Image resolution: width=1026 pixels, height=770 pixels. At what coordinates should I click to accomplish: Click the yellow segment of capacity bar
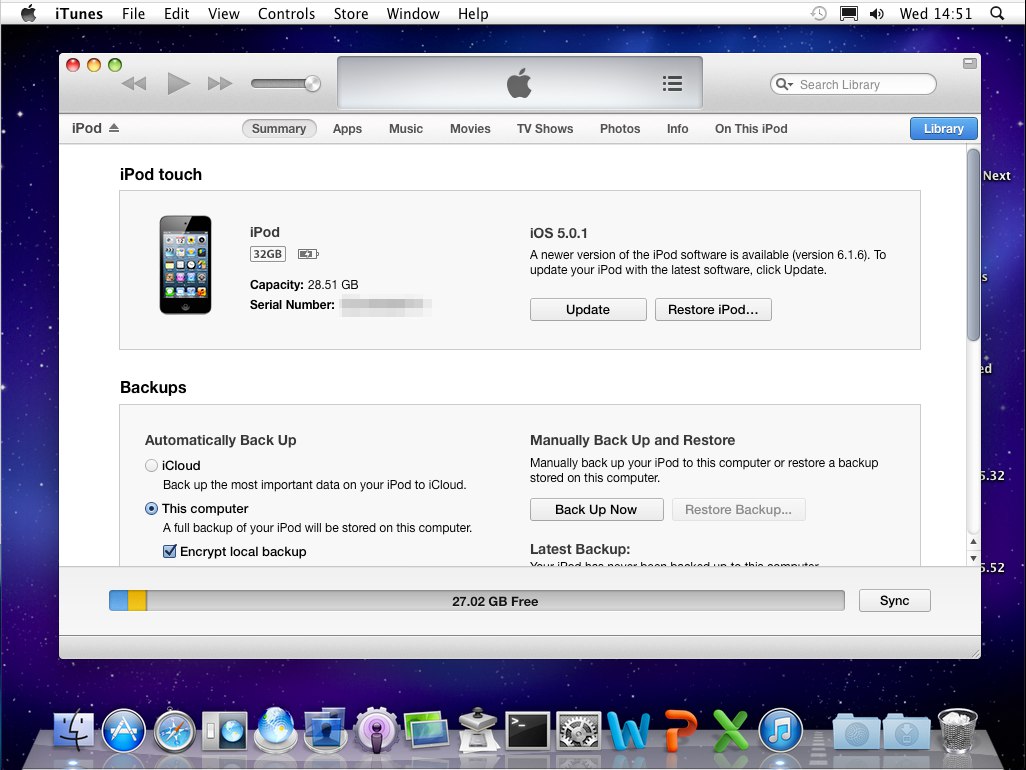pyautogui.click(x=137, y=601)
